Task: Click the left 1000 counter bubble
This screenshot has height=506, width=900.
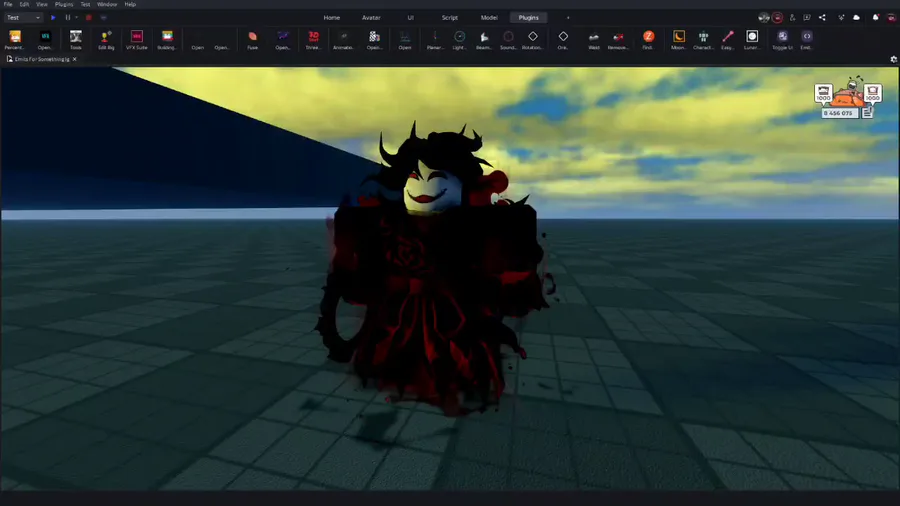Action: pyautogui.click(x=823, y=94)
